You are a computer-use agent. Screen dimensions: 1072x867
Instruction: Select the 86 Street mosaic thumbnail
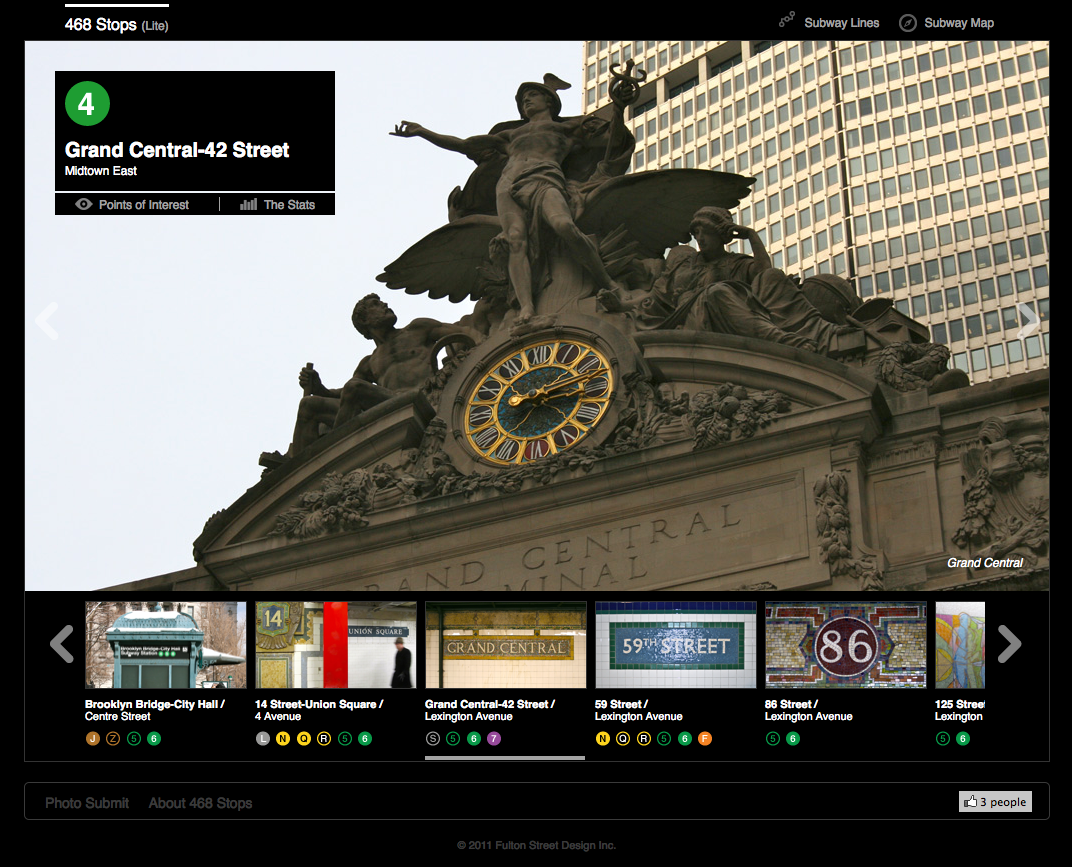[846, 645]
